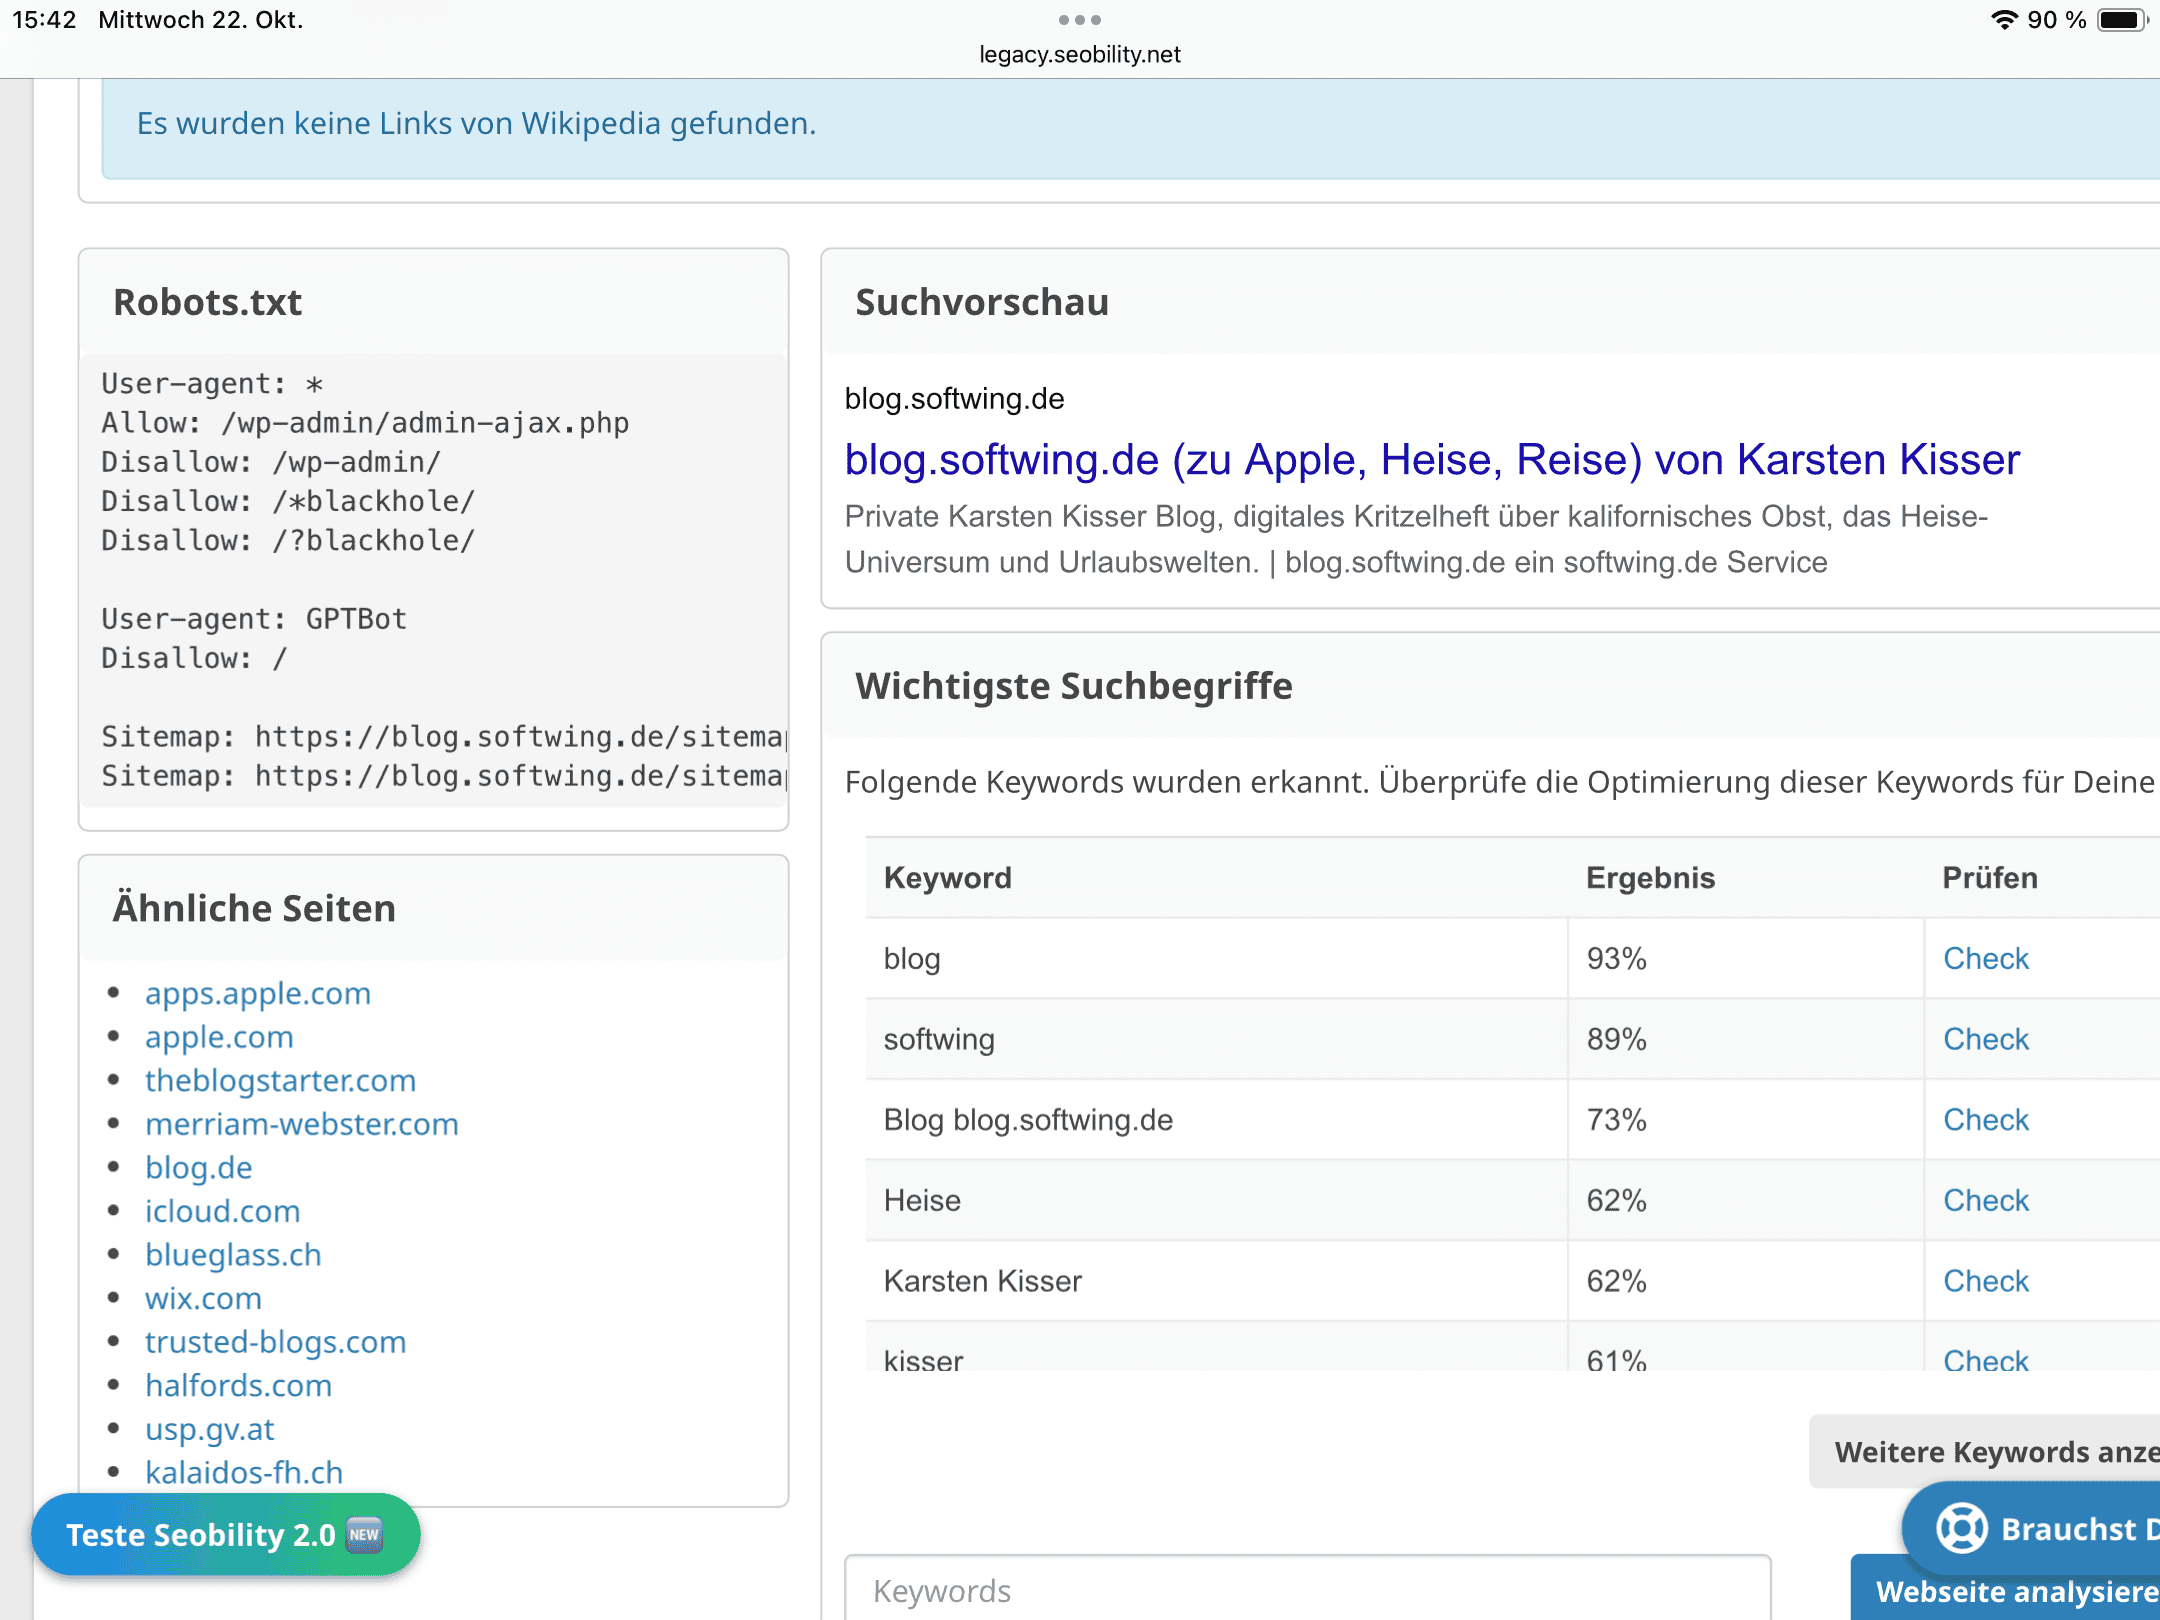Visit theblogstarter.com from similar pages
This screenshot has width=2160, height=1620.
pyautogui.click(x=281, y=1080)
